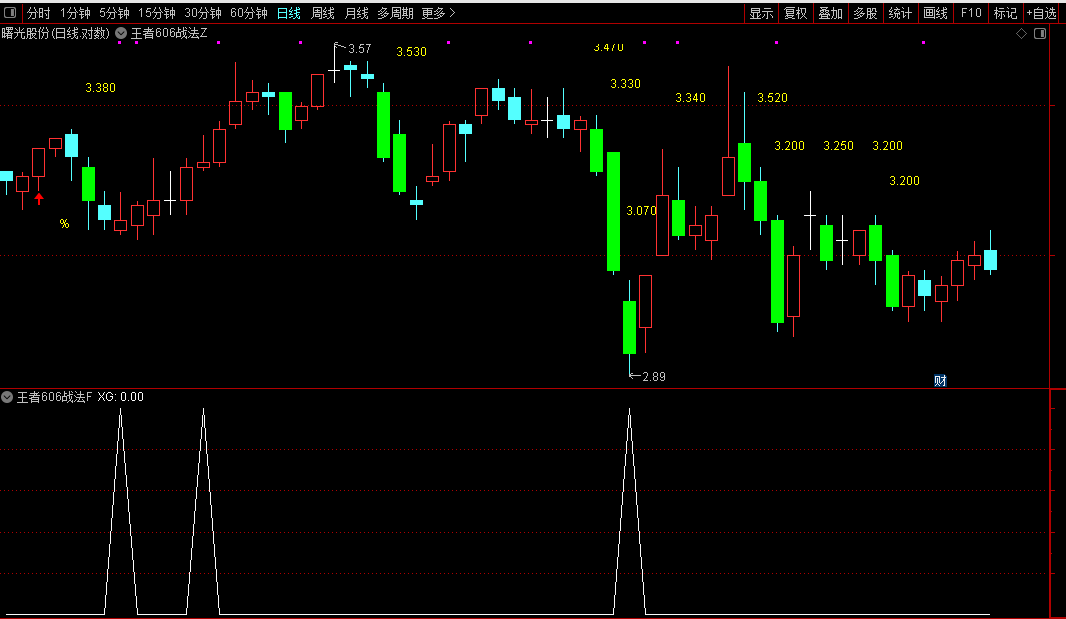Toggle right side panel icon at chart top-right
The width and height of the screenshot is (1066, 619).
click(x=1040, y=33)
